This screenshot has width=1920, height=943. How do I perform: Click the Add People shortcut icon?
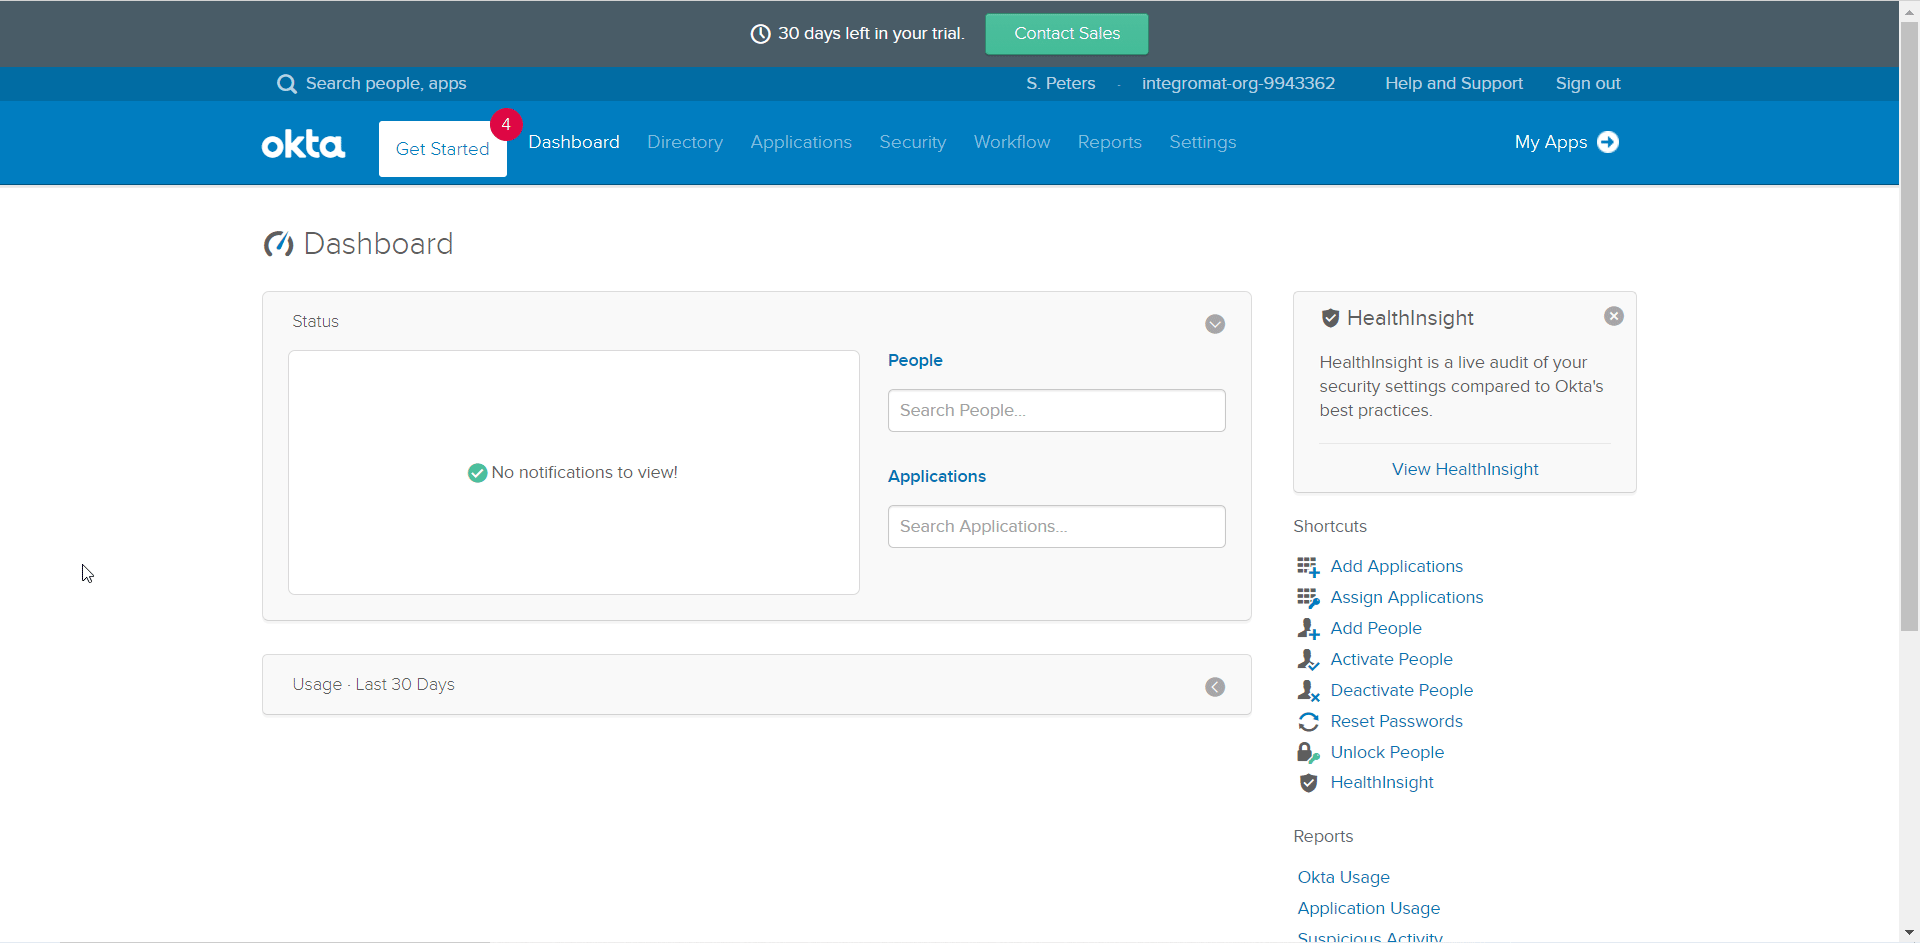(x=1308, y=629)
